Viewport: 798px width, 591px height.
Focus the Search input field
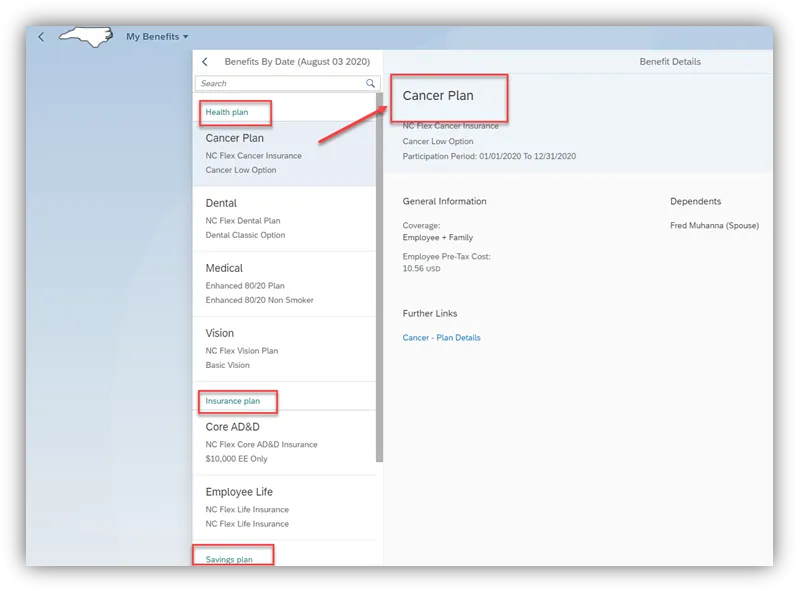tap(287, 83)
